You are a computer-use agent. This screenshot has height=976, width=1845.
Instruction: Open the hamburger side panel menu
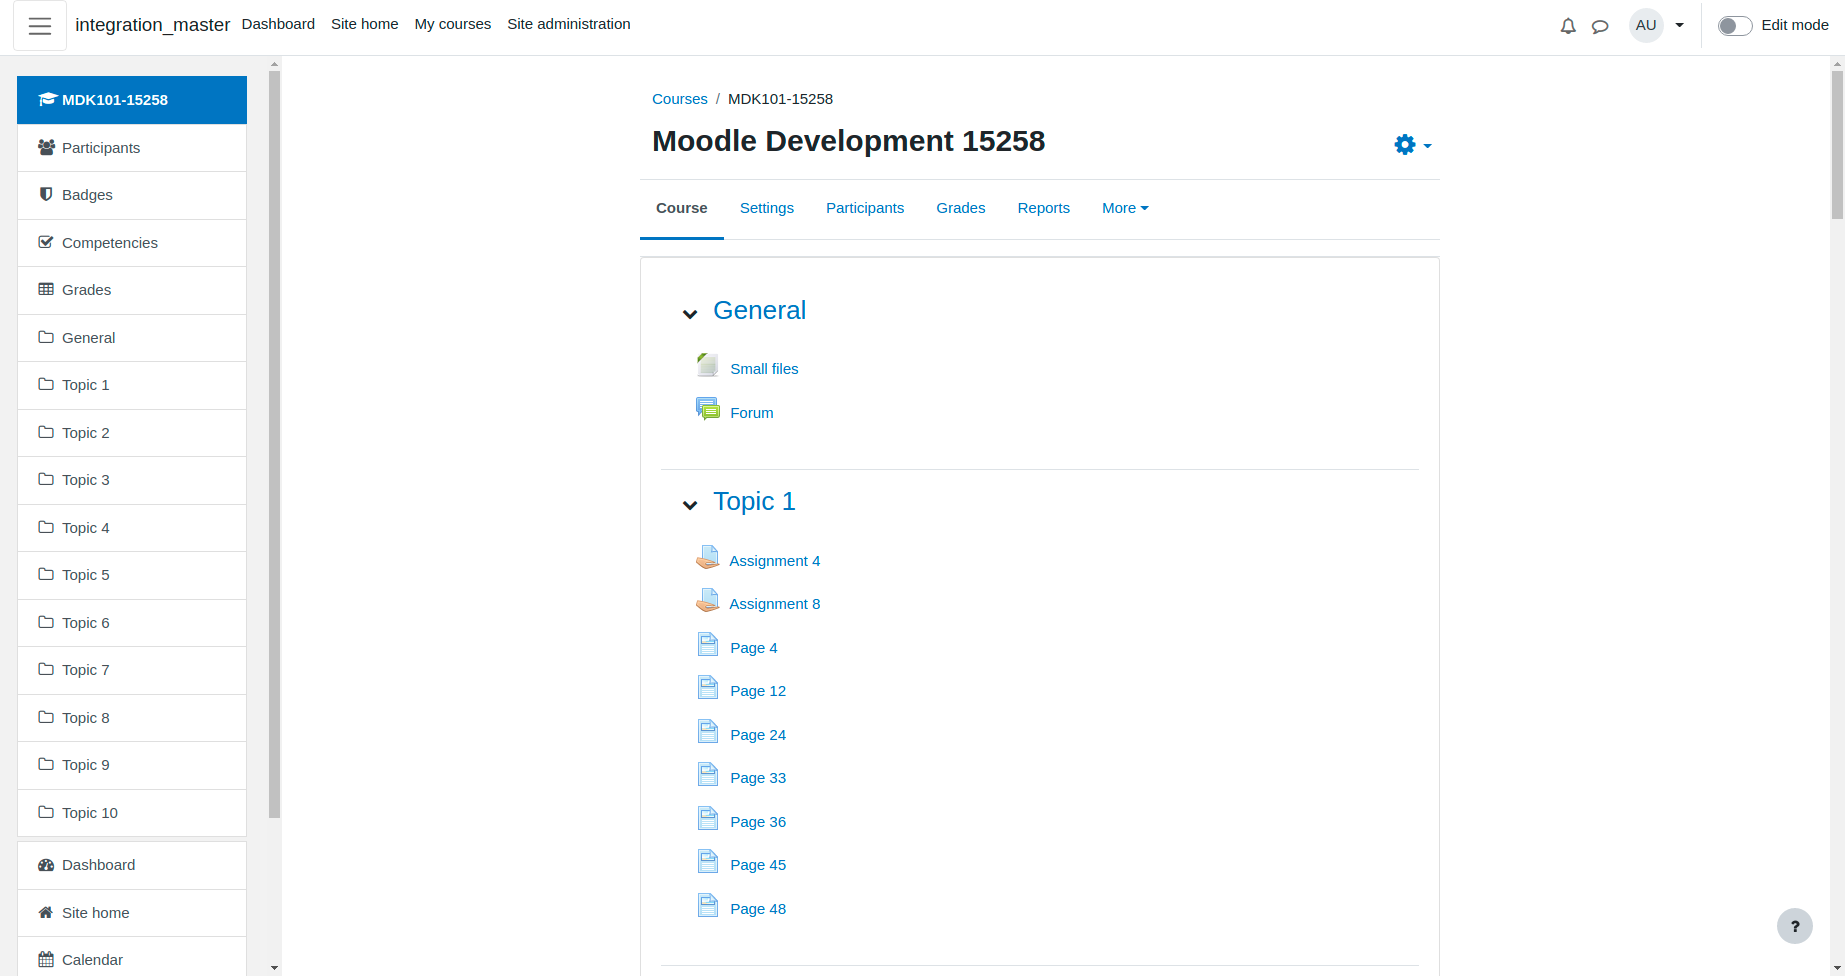point(40,26)
